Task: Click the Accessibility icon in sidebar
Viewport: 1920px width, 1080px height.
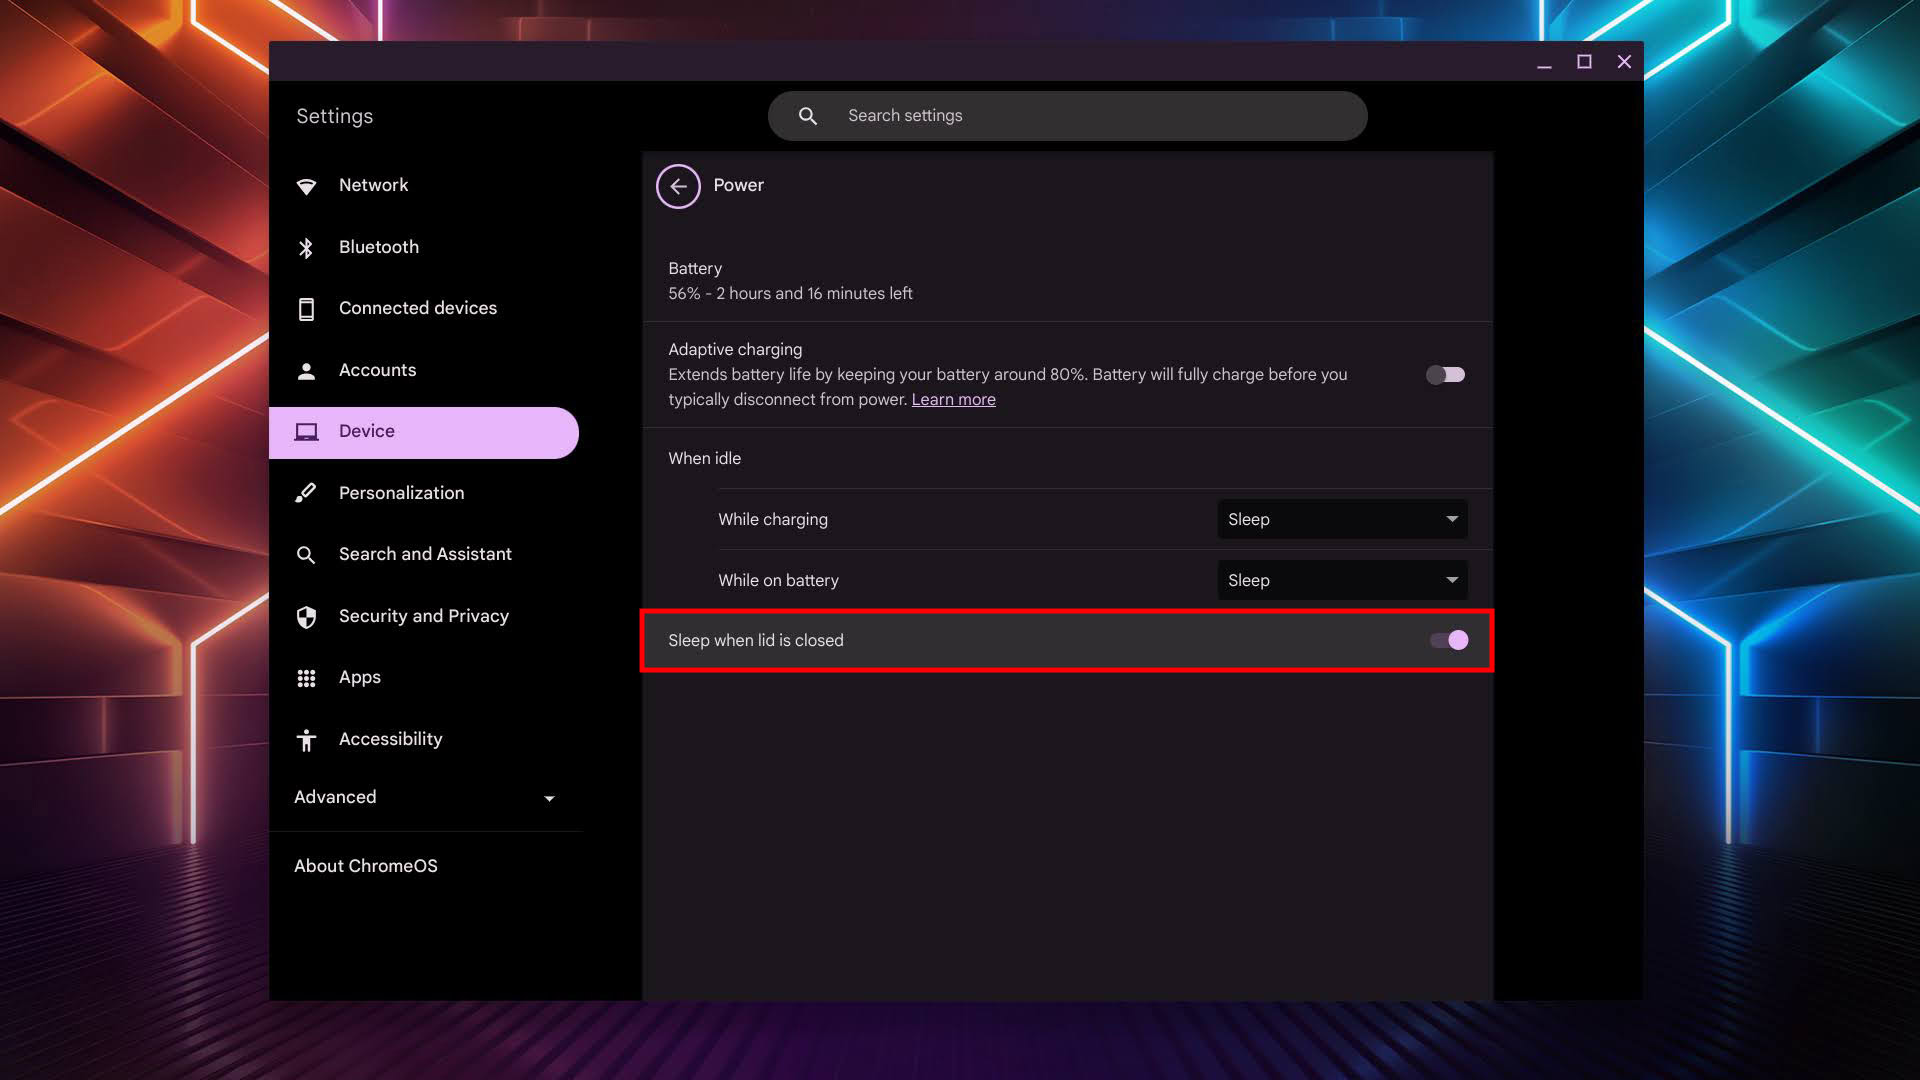Action: click(306, 739)
